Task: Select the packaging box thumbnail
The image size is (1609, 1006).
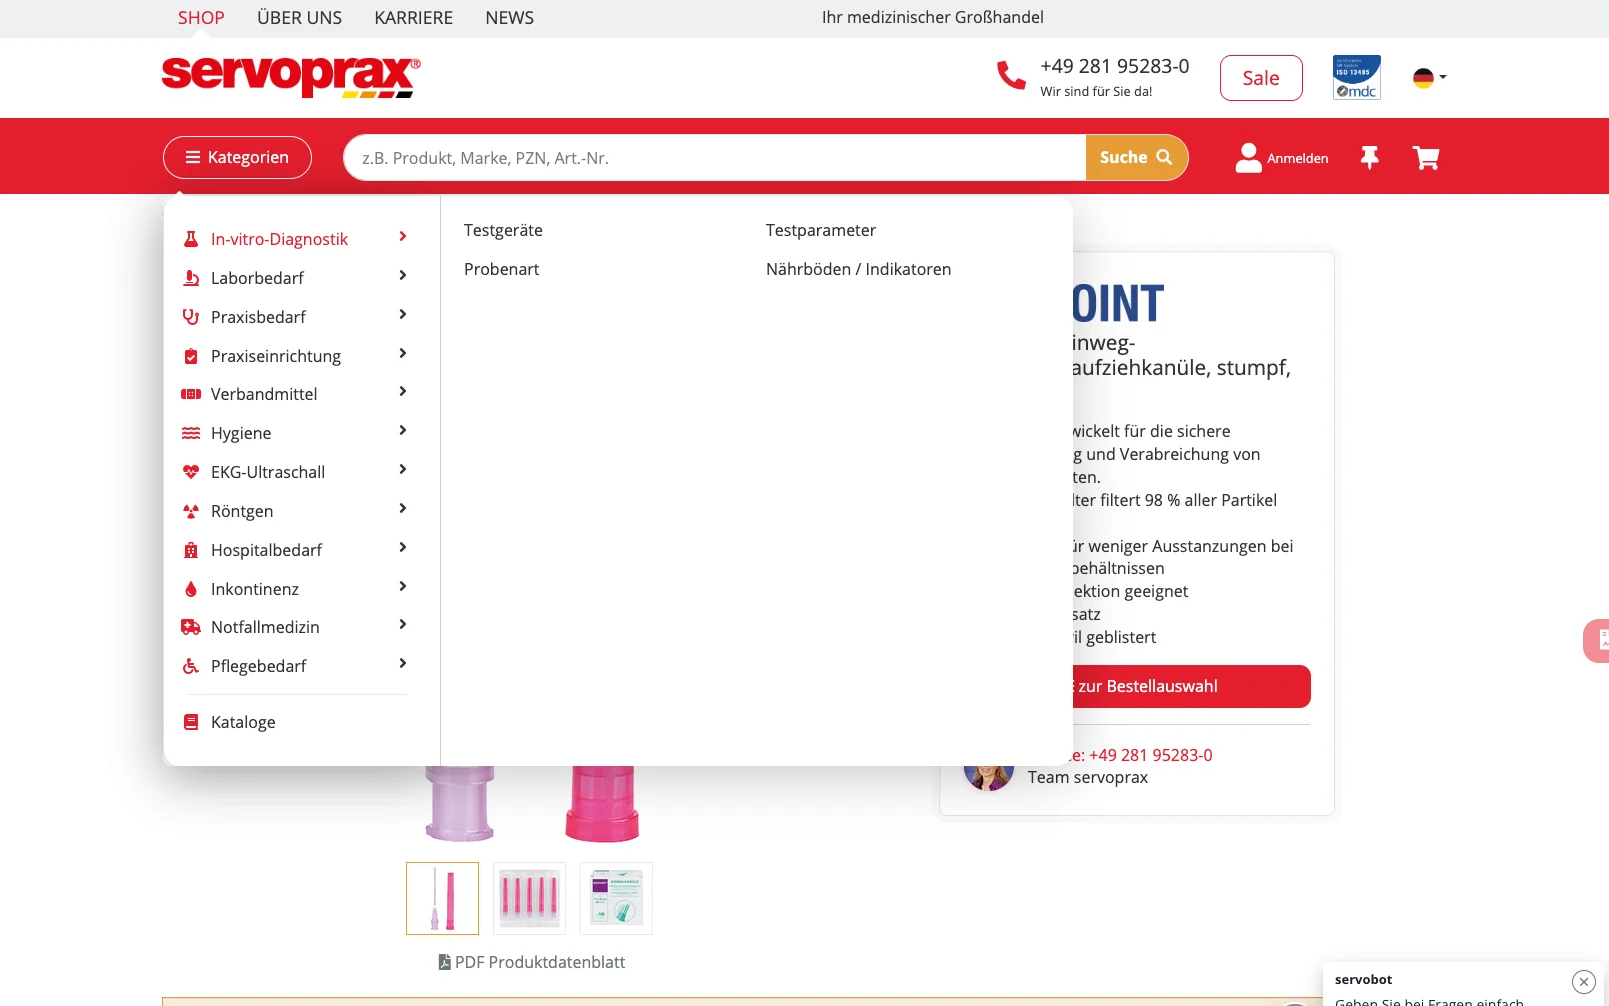Action: click(616, 898)
